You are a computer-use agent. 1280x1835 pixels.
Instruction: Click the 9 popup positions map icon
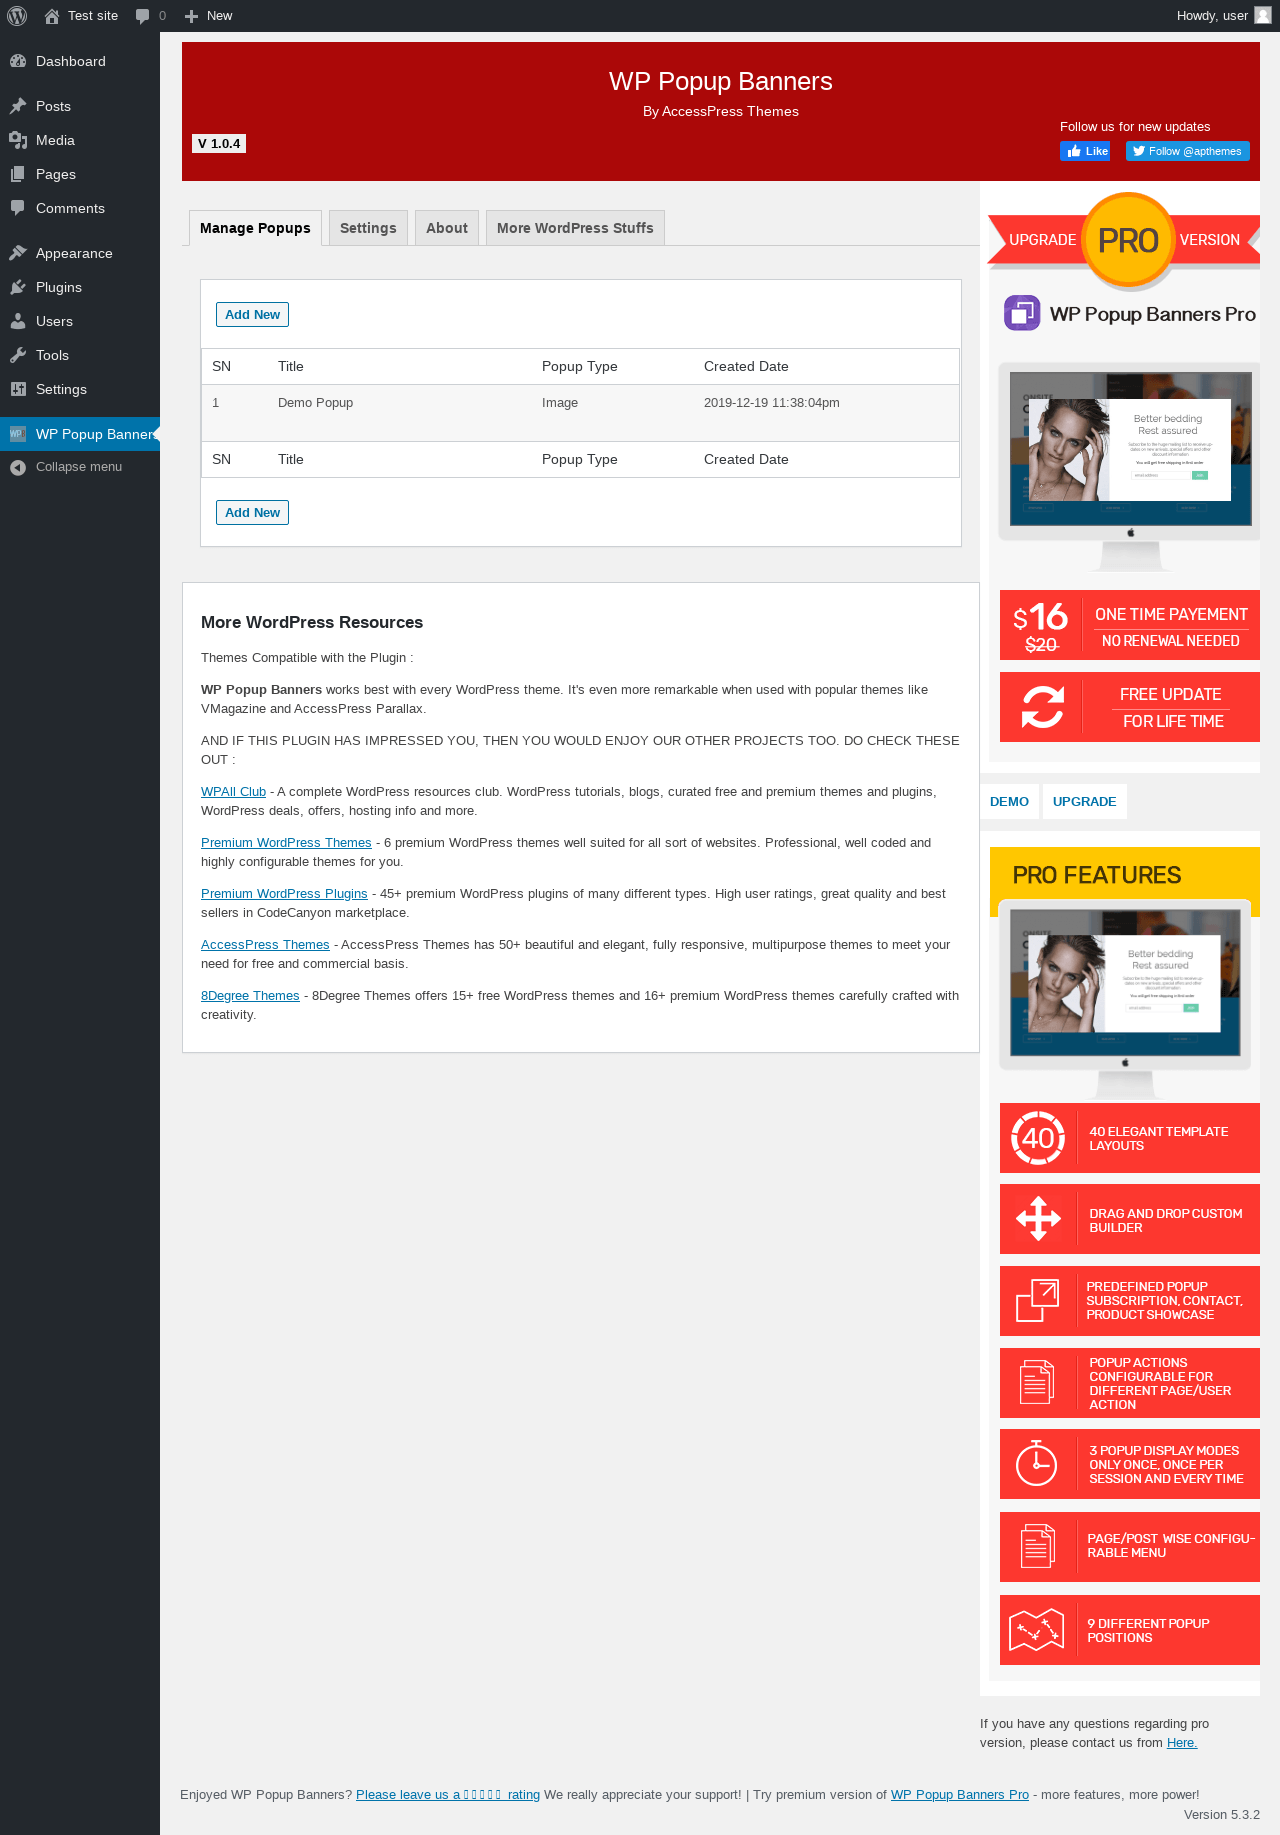1037,1630
